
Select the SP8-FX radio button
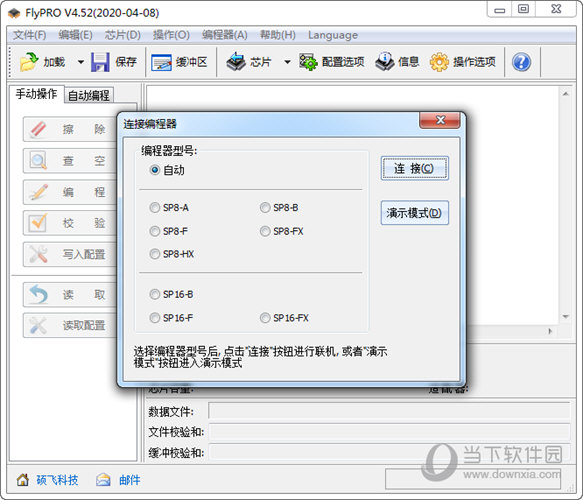click(265, 231)
